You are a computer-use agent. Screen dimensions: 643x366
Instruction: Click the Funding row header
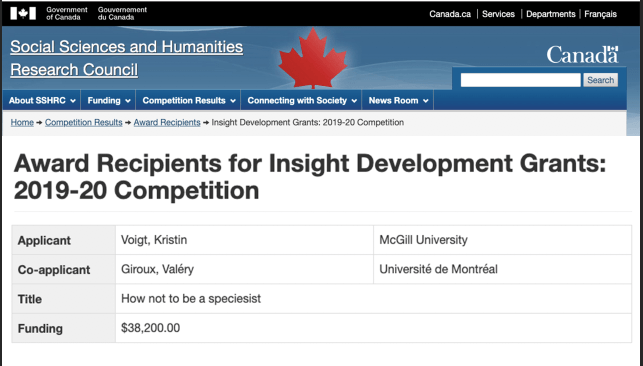coord(64,328)
